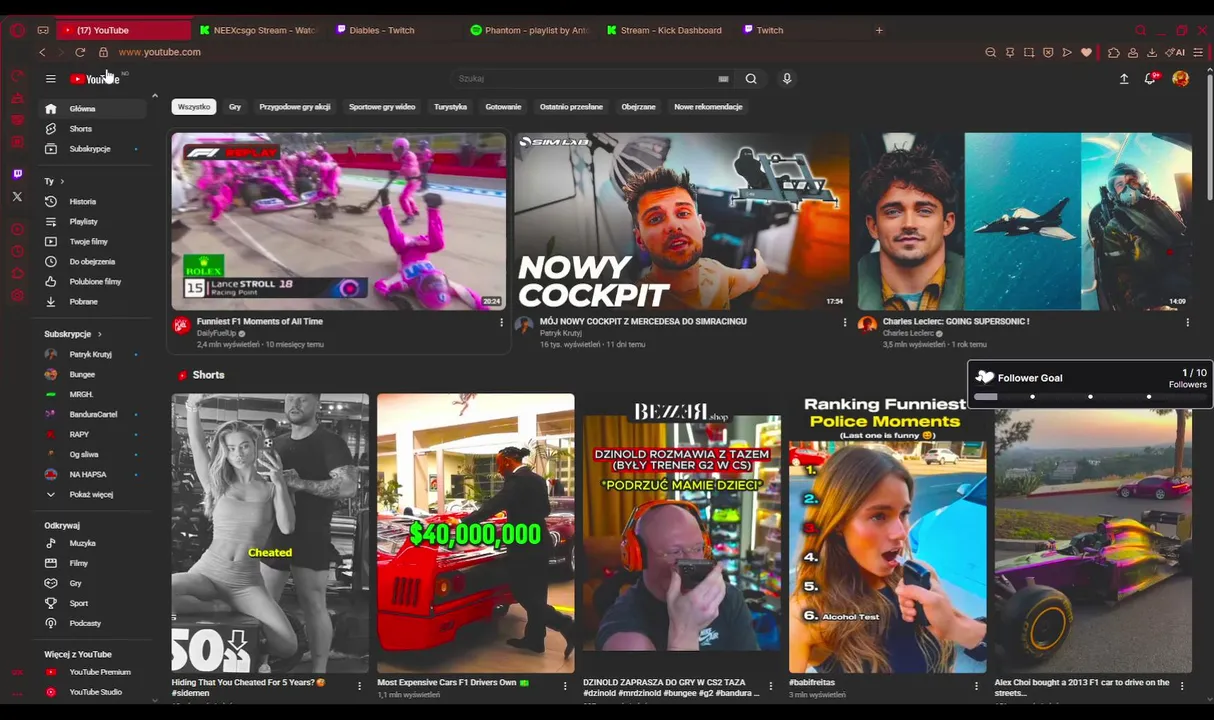
Task: Reload the page
Action: (80, 52)
